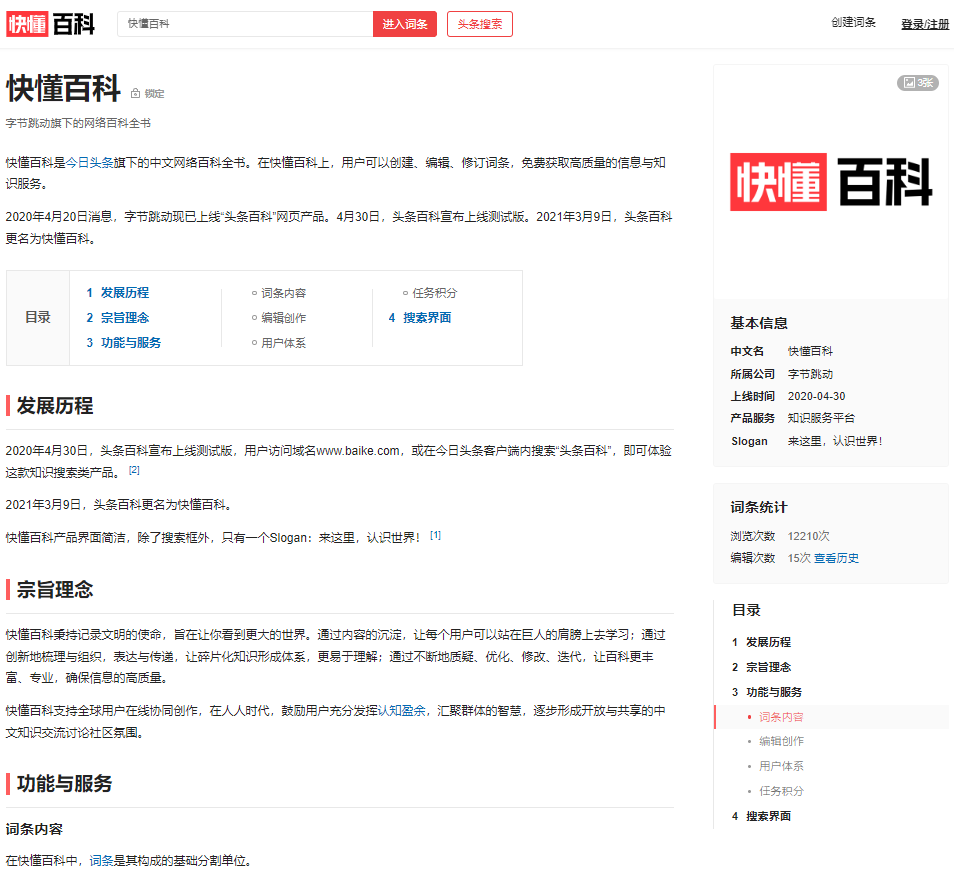Image resolution: width=954 pixels, height=880 pixels.
Task: Open reference footnote [1]
Action: coord(435,536)
